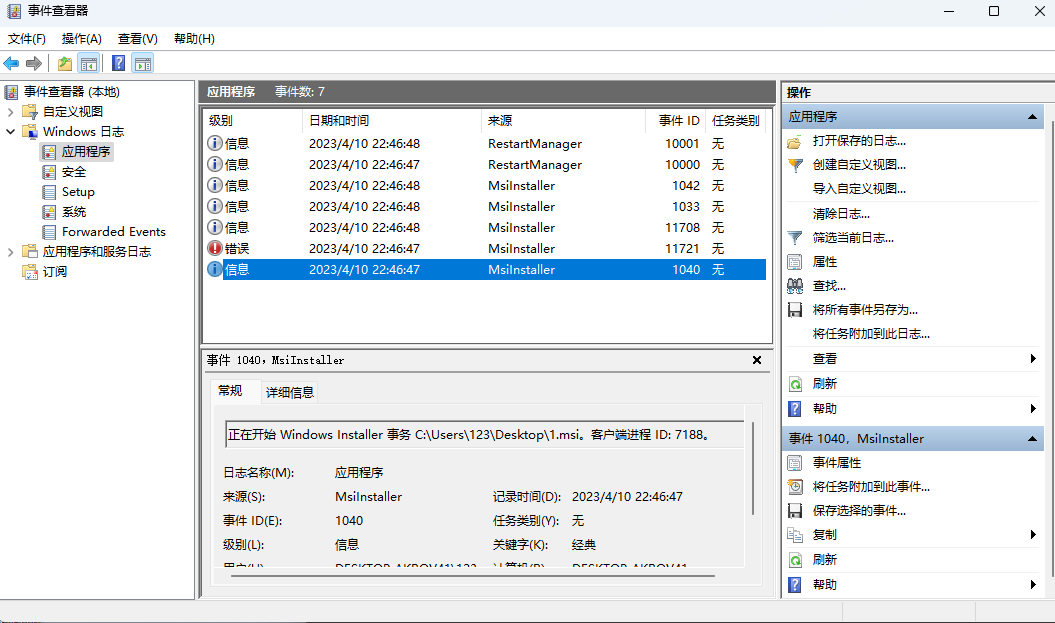Screen dimensions: 1055x623
Task: Select 安全 log in the tree
Action: (x=74, y=172)
